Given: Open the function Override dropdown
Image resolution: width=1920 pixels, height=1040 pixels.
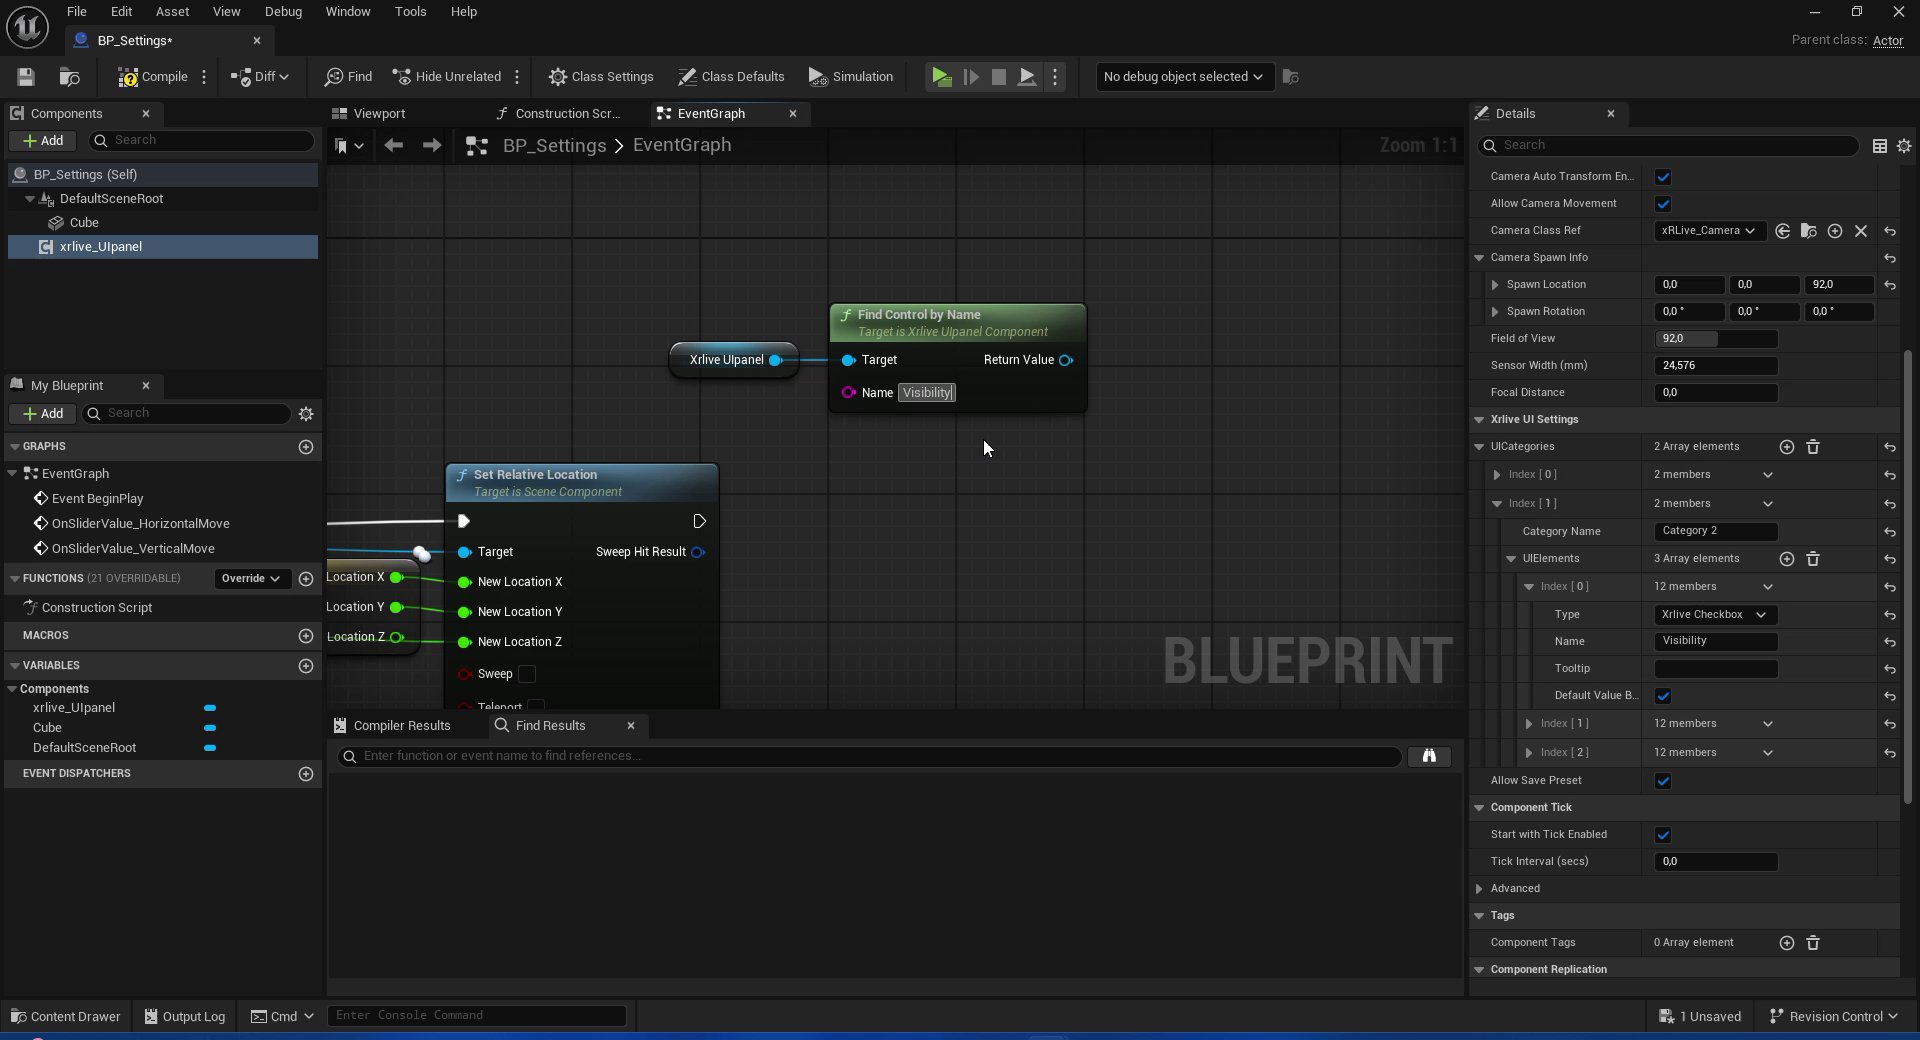Looking at the screenshot, I should tap(251, 579).
